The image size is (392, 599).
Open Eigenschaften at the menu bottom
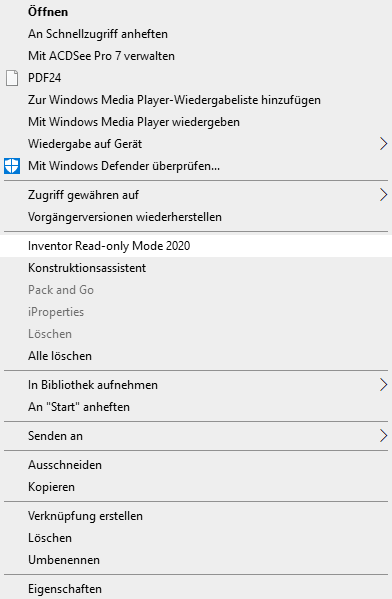(196, 589)
